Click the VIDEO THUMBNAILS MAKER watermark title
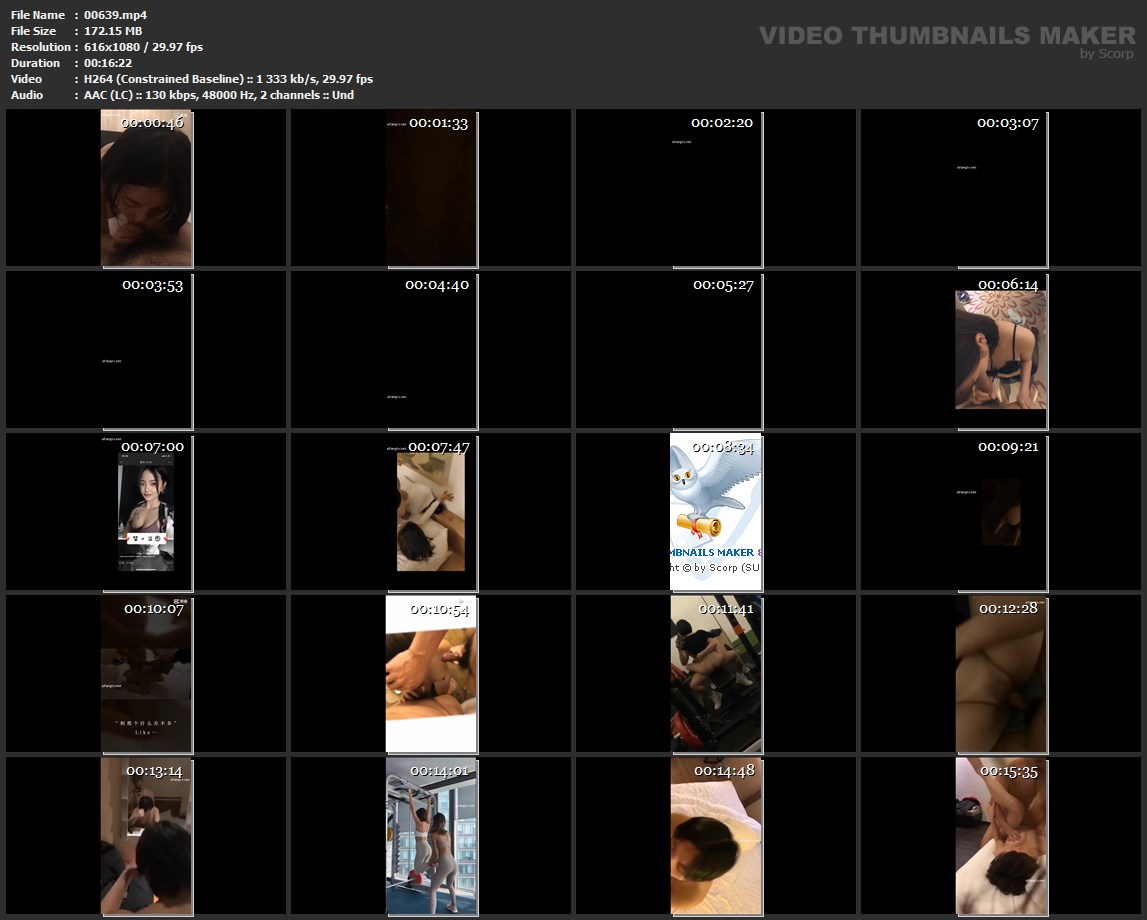1147x920 pixels. (946, 36)
